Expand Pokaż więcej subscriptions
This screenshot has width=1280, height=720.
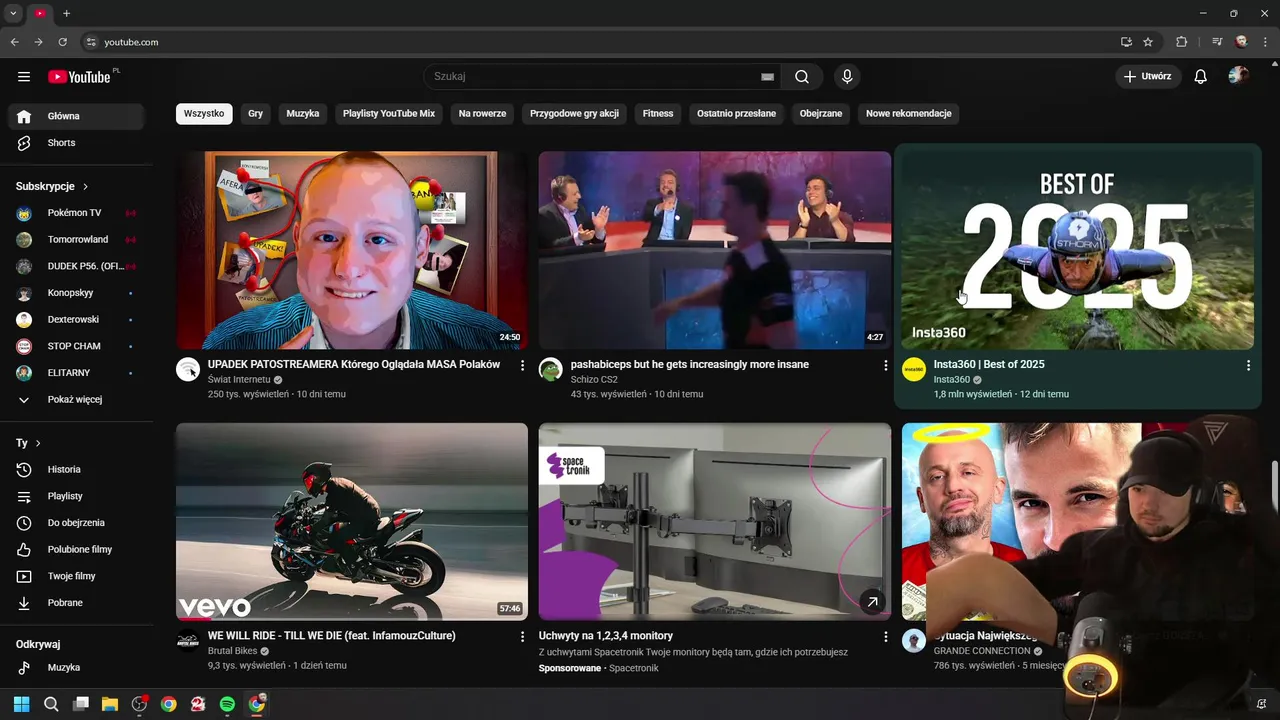76,400
